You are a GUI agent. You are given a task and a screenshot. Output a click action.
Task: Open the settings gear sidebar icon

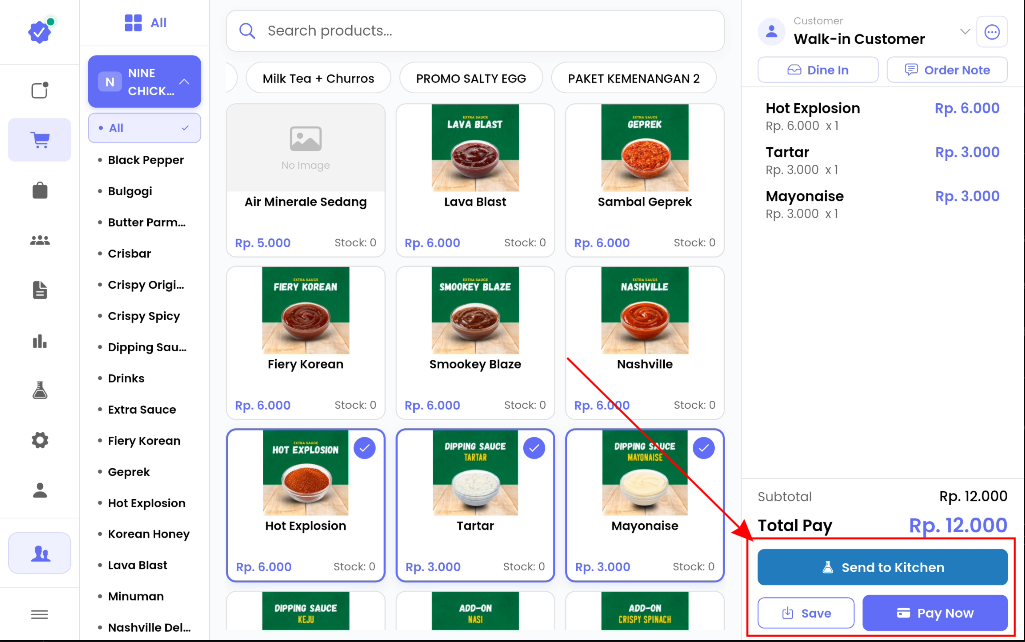point(40,440)
